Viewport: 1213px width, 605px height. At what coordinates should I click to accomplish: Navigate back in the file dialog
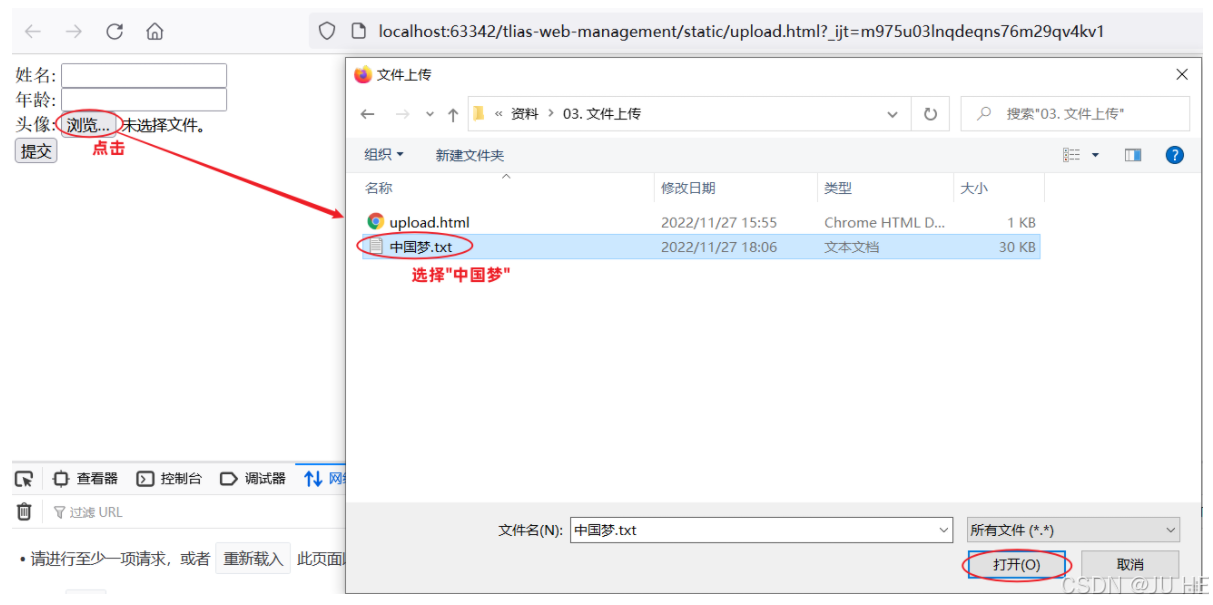tap(367, 114)
